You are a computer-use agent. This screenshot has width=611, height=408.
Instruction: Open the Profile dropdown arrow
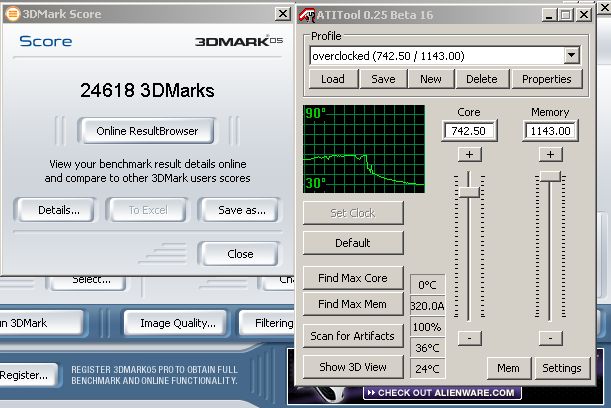pos(571,55)
